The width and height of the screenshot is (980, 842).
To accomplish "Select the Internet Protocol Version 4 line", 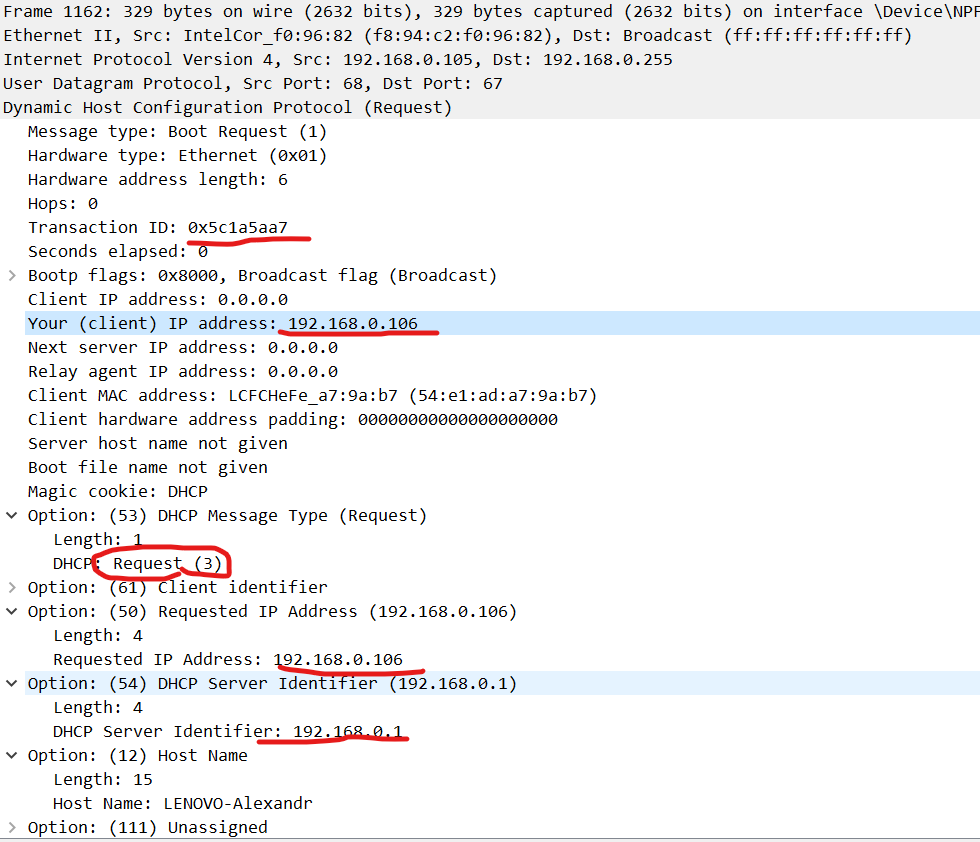I will point(490,60).
